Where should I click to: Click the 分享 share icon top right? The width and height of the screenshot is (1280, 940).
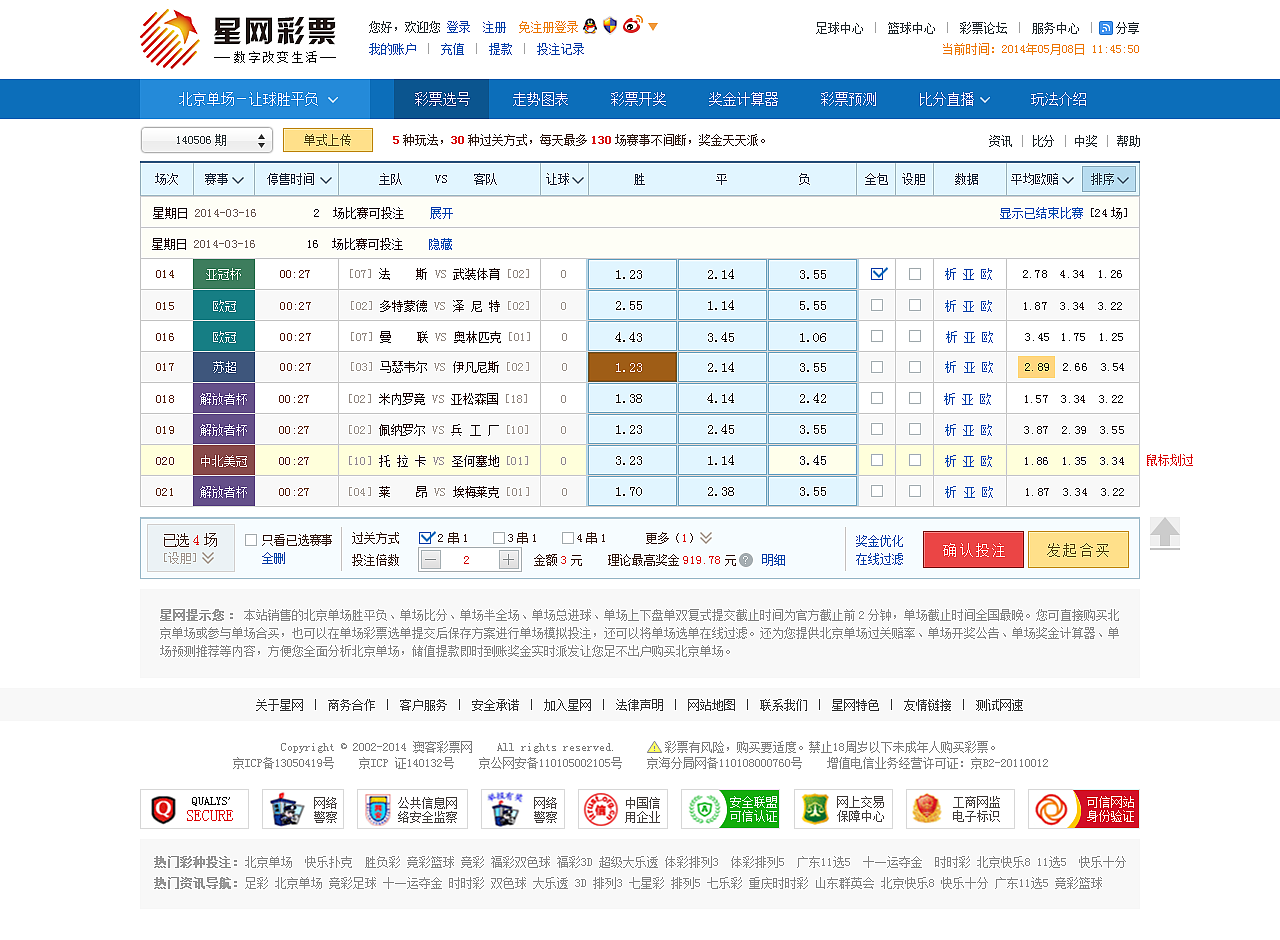(1107, 28)
